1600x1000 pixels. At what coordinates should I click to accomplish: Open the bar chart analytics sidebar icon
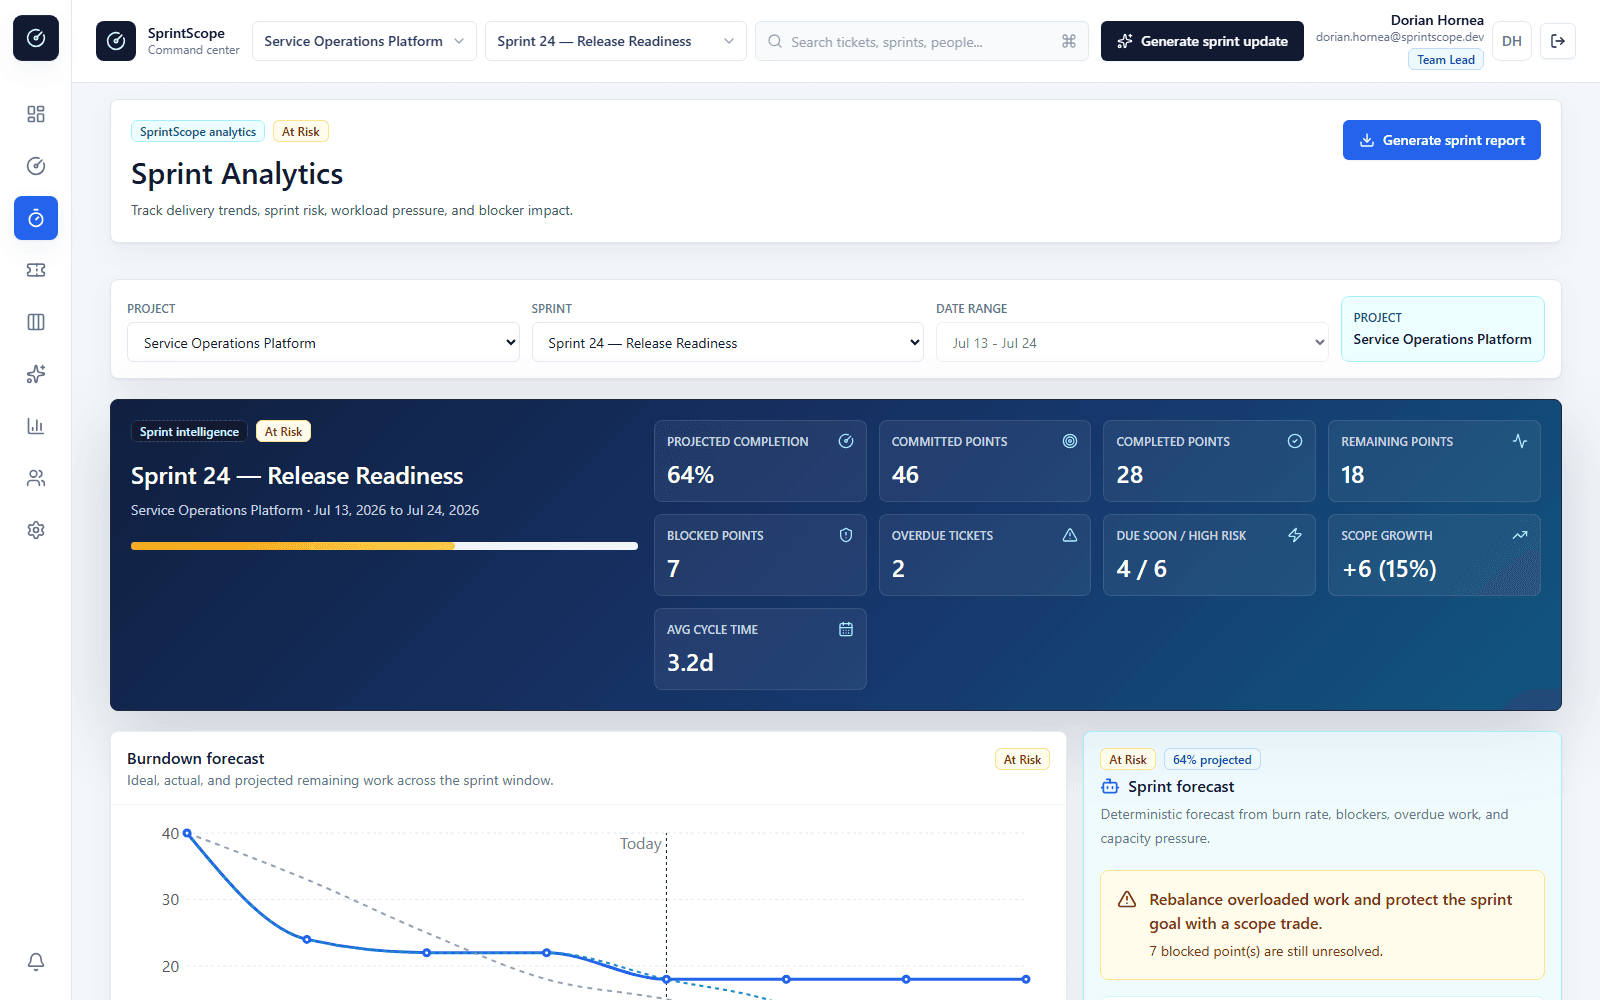pyautogui.click(x=36, y=426)
